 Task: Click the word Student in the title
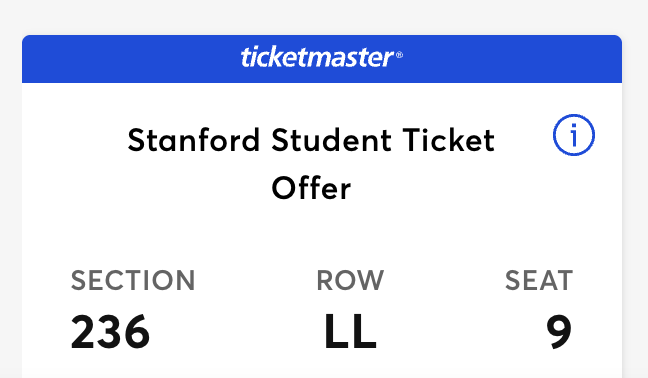click(331, 140)
